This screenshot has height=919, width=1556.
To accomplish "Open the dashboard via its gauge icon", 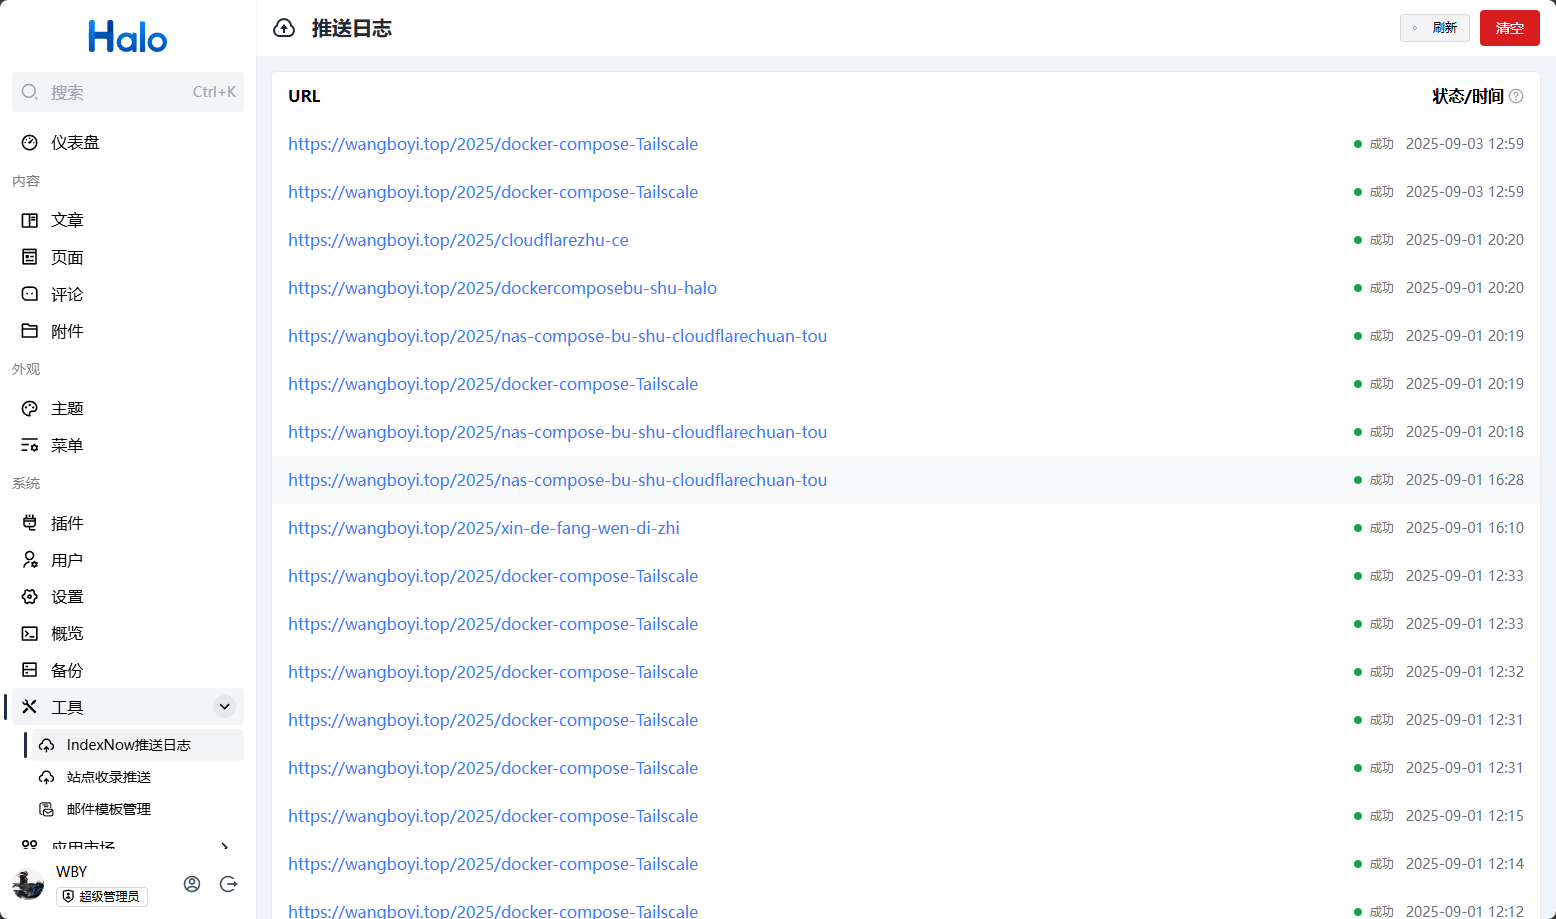I will point(30,143).
